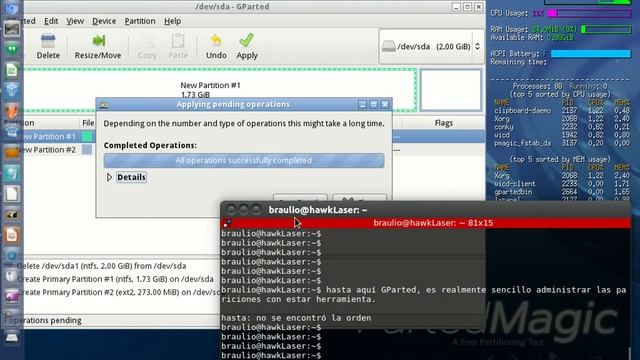Viewport: 640px width, 360px height.
Task: Click the small icon in terminal's red bar
Action: click(227, 223)
